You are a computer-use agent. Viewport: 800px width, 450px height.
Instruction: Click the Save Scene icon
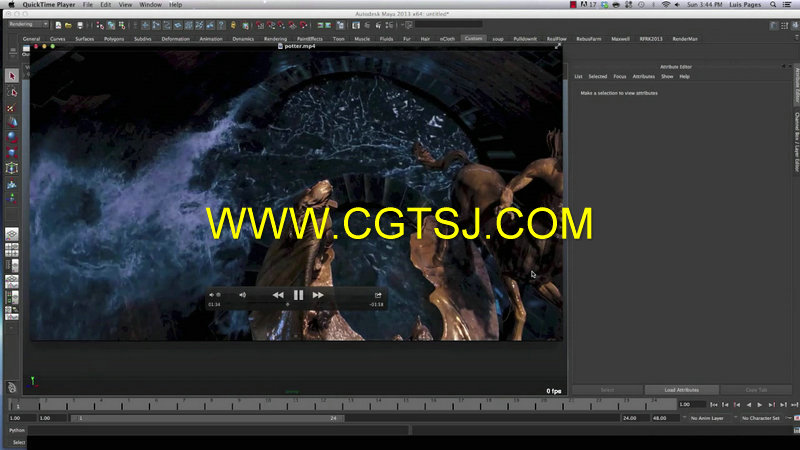(x=80, y=25)
